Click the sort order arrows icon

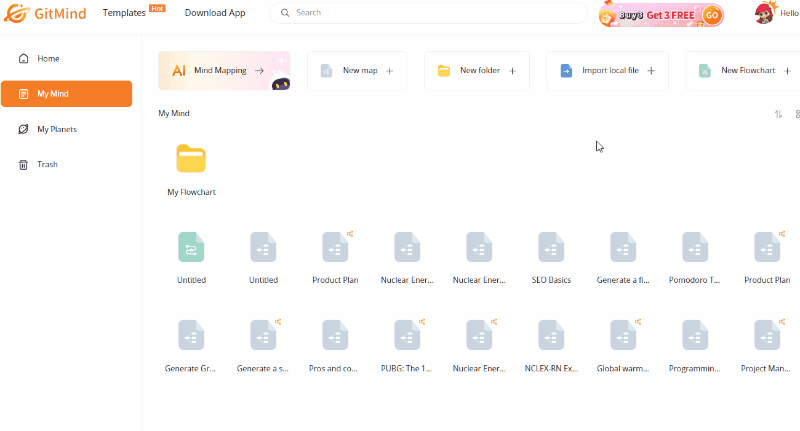point(778,114)
